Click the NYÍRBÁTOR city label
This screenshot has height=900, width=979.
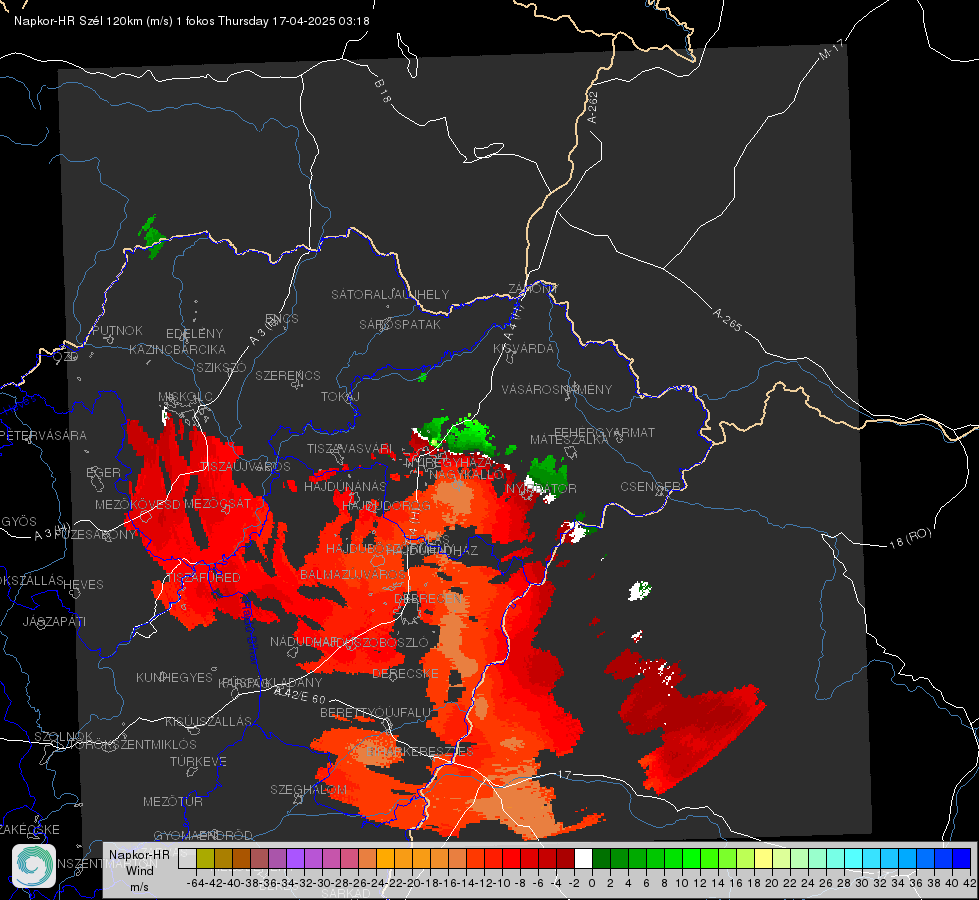(x=541, y=488)
